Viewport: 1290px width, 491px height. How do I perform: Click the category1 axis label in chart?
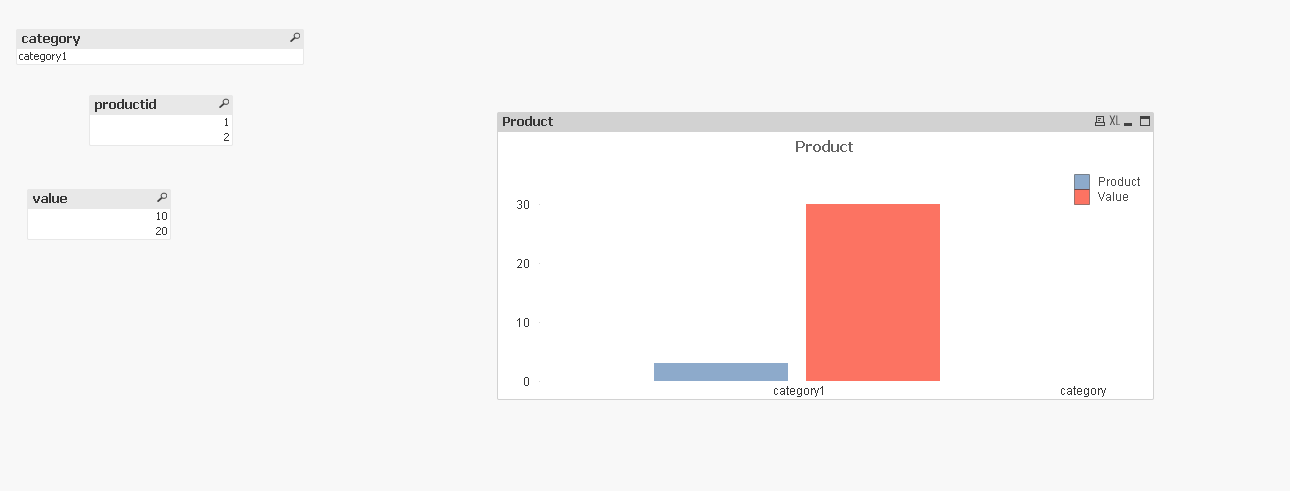(x=798, y=391)
